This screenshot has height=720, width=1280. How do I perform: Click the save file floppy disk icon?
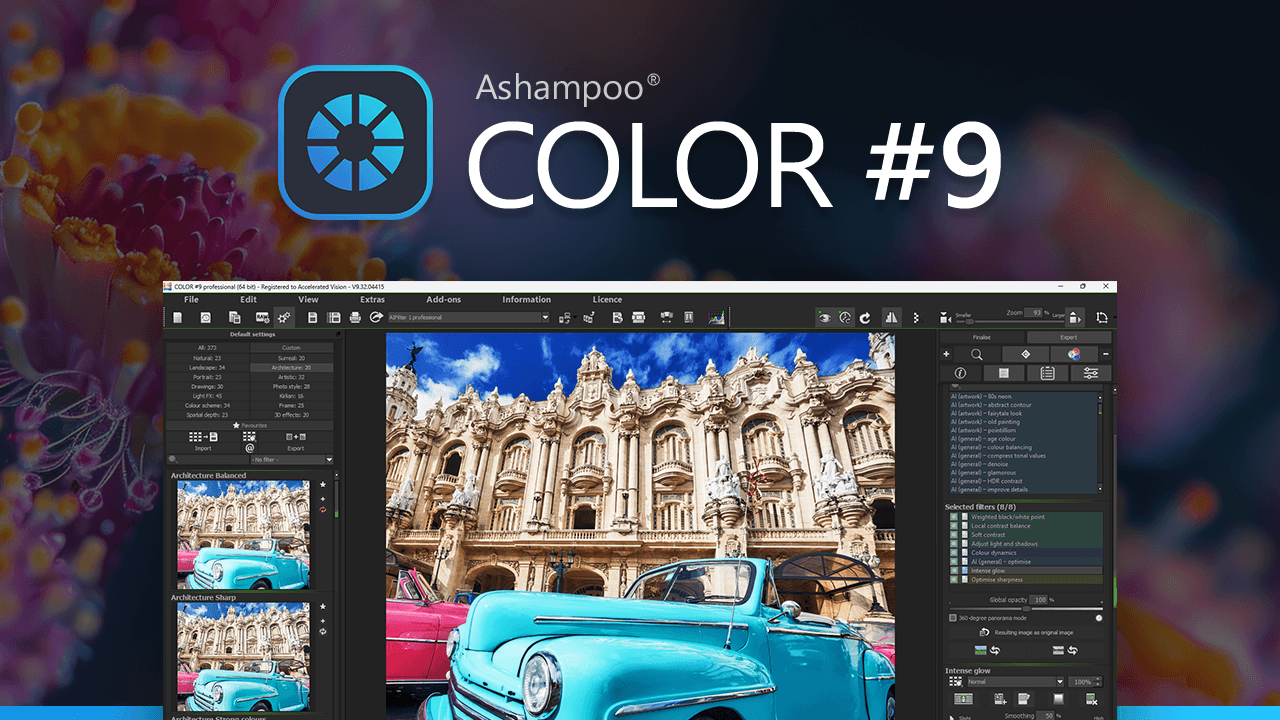312,317
